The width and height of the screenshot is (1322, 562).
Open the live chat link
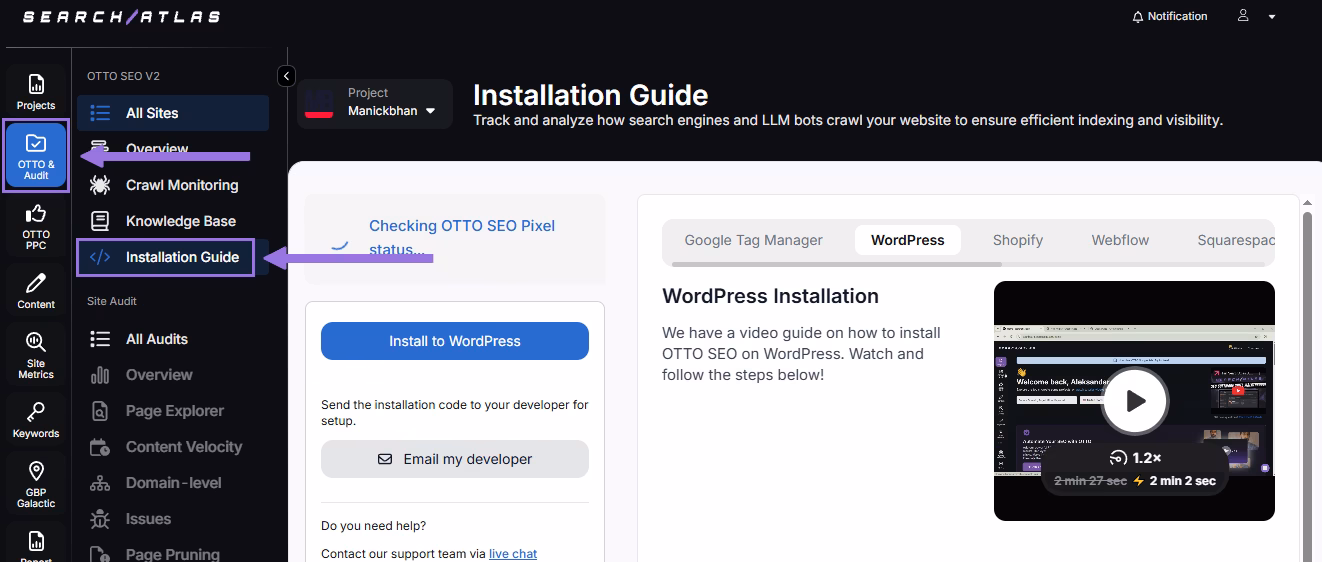click(x=512, y=553)
